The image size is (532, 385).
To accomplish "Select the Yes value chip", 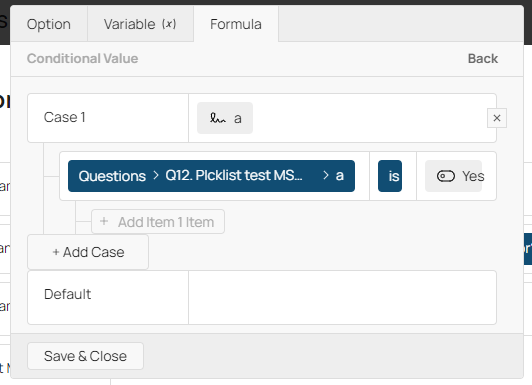I will pyautogui.click(x=453, y=176).
